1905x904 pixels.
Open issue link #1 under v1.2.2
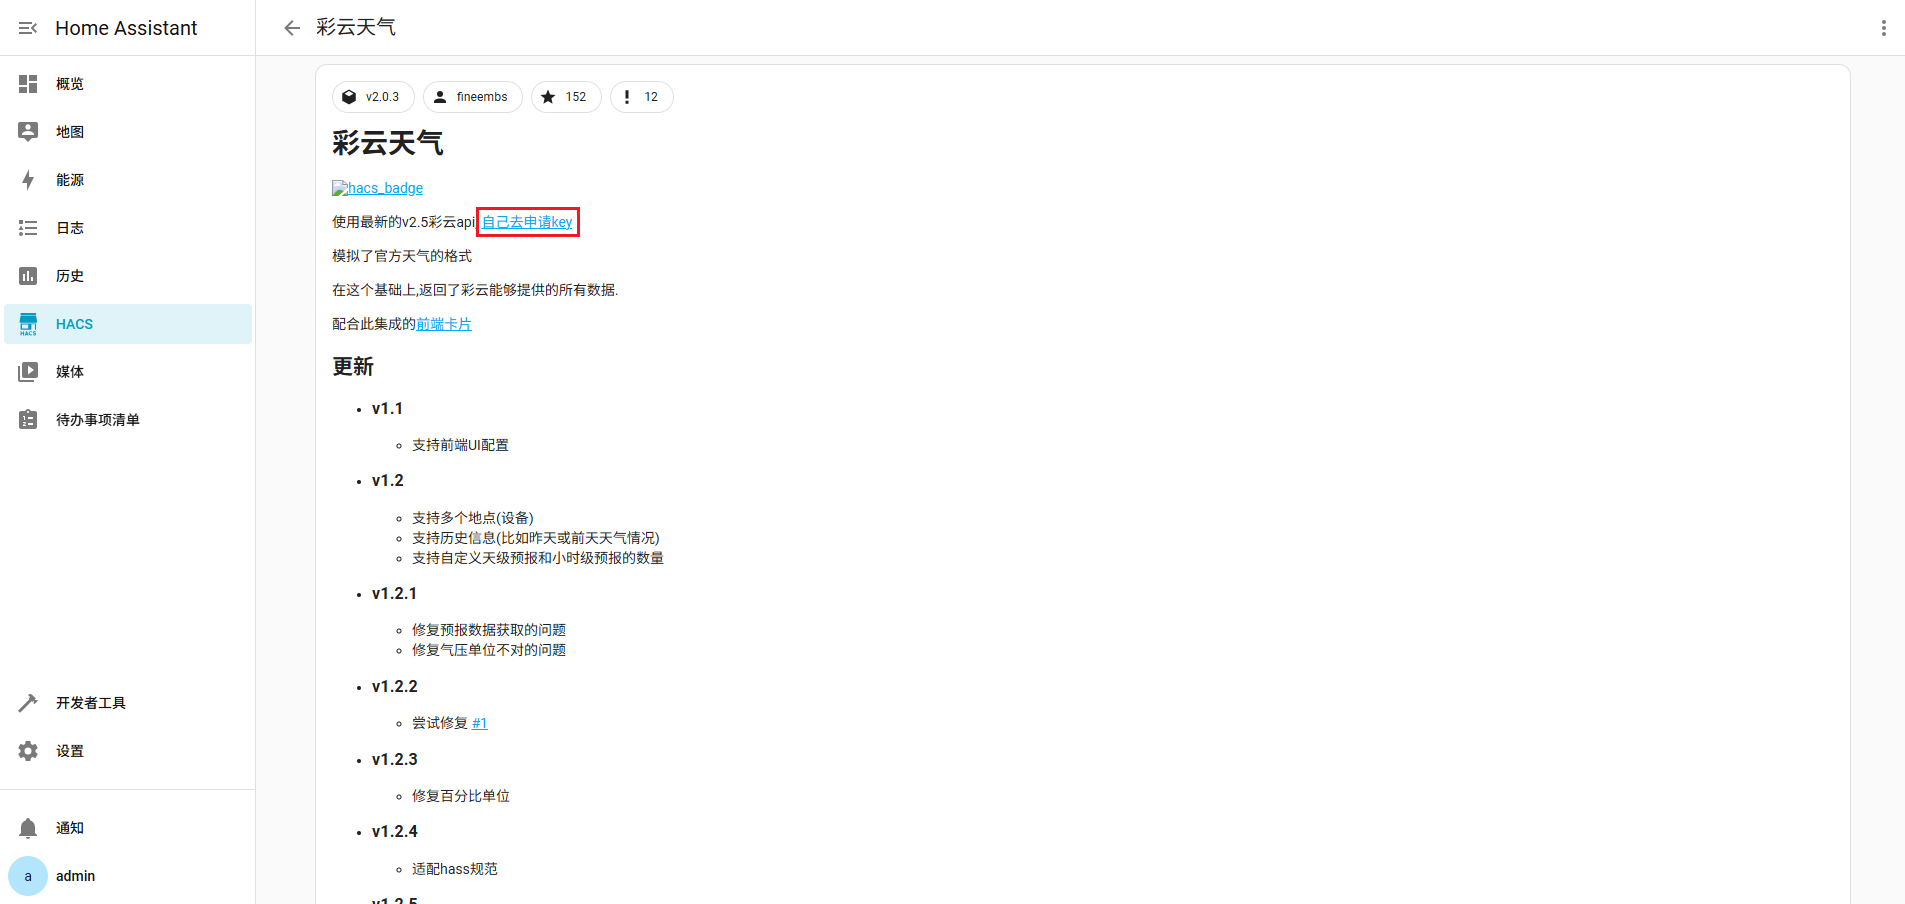coord(480,722)
